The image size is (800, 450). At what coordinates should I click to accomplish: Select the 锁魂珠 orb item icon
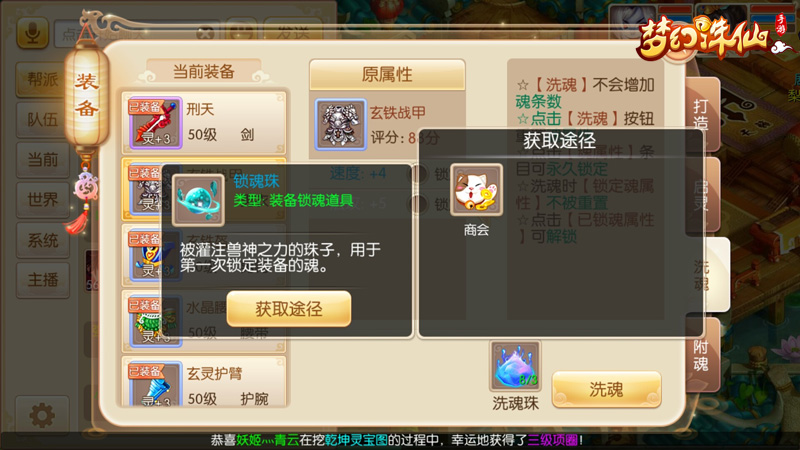tap(198, 200)
